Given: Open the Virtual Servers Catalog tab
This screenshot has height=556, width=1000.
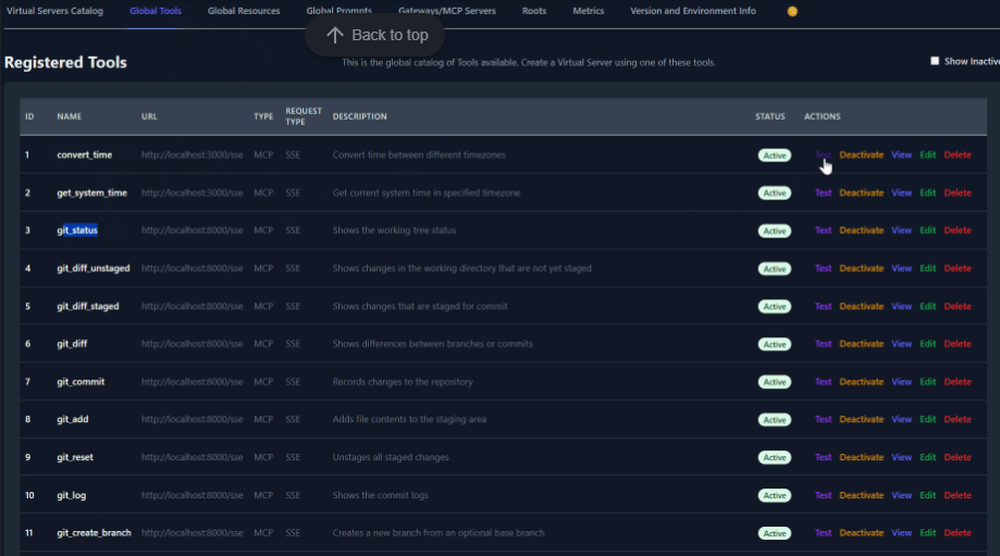Looking at the screenshot, I should pos(55,11).
